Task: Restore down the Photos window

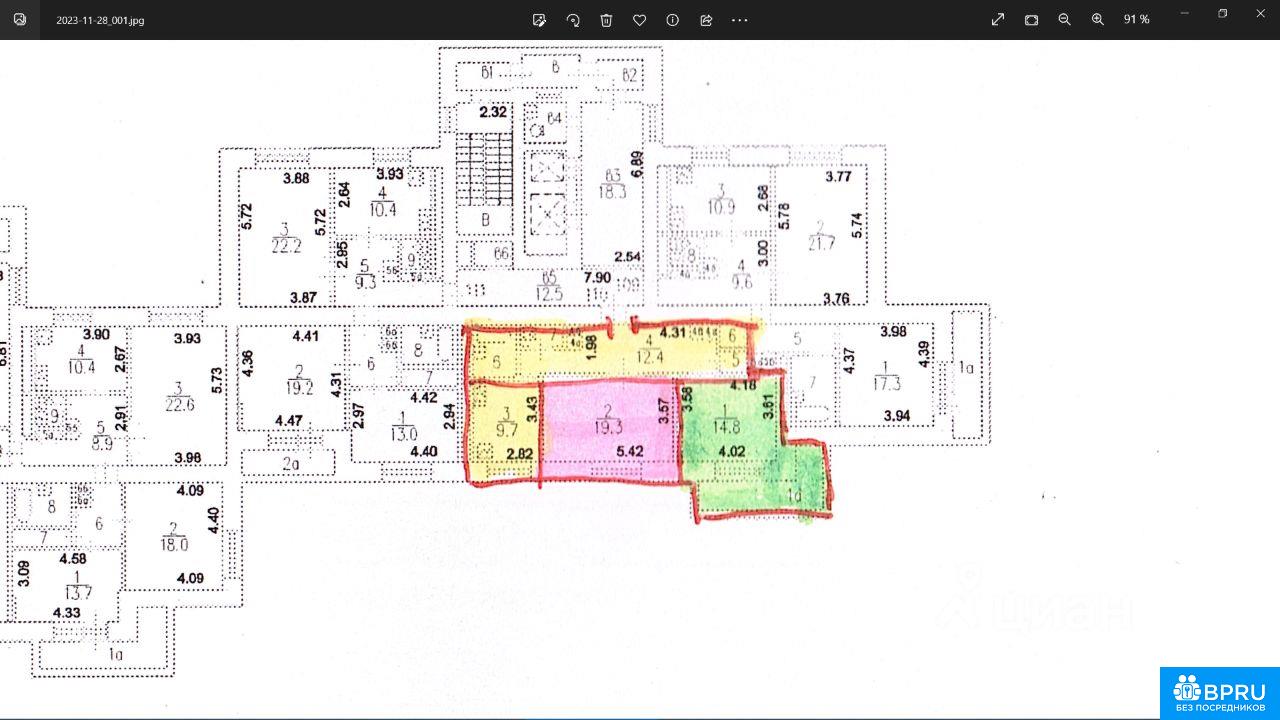Action: click(x=1222, y=14)
